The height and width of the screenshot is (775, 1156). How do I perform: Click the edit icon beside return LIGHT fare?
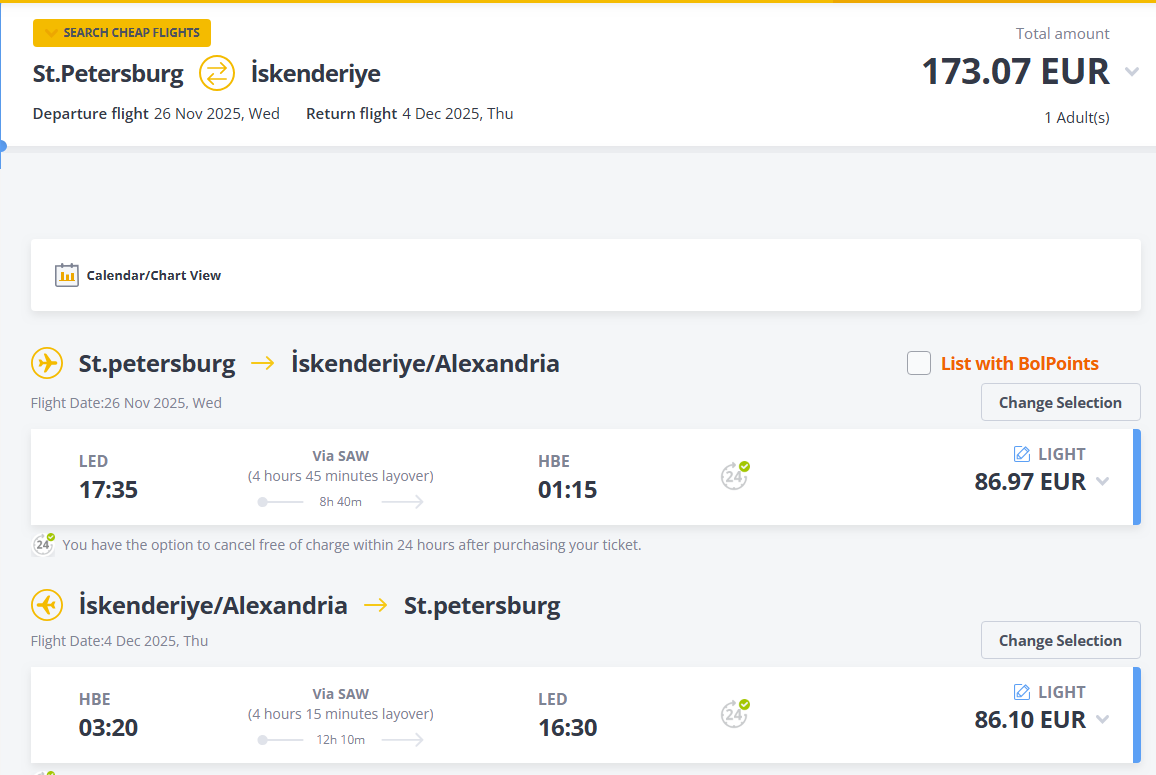tap(1022, 692)
